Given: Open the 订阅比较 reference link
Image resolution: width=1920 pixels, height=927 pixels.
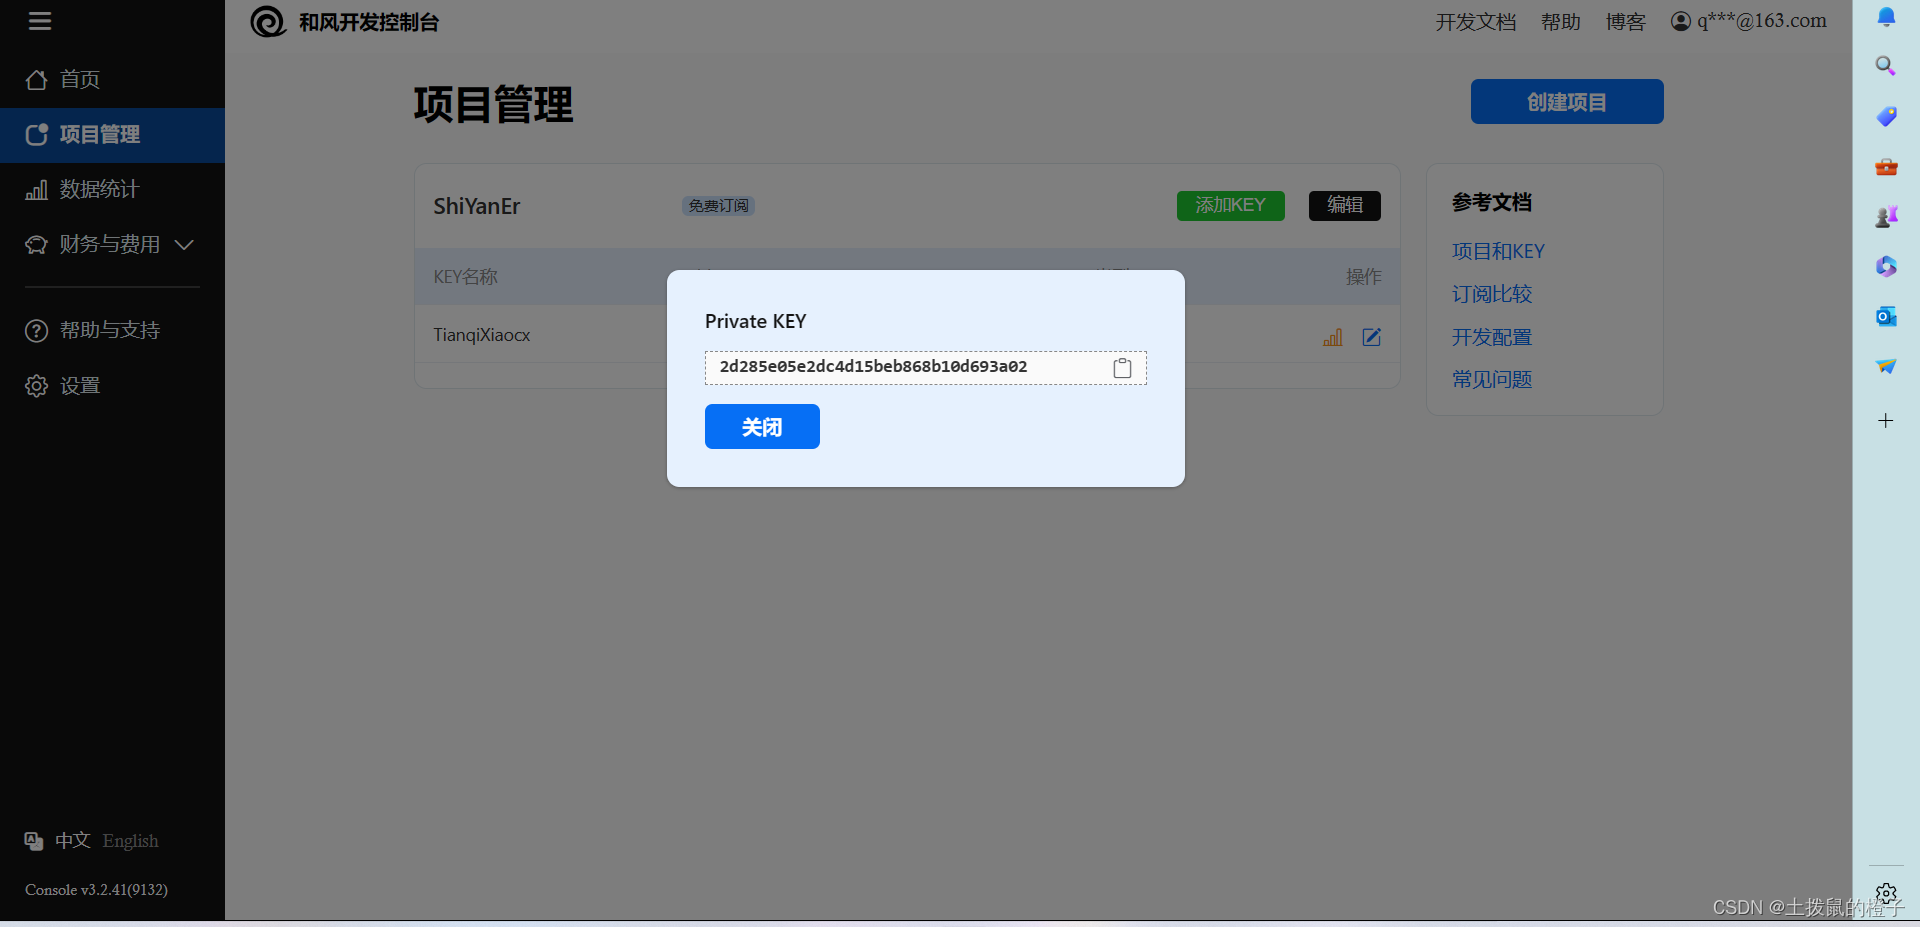Looking at the screenshot, I should click(1492, 294).
